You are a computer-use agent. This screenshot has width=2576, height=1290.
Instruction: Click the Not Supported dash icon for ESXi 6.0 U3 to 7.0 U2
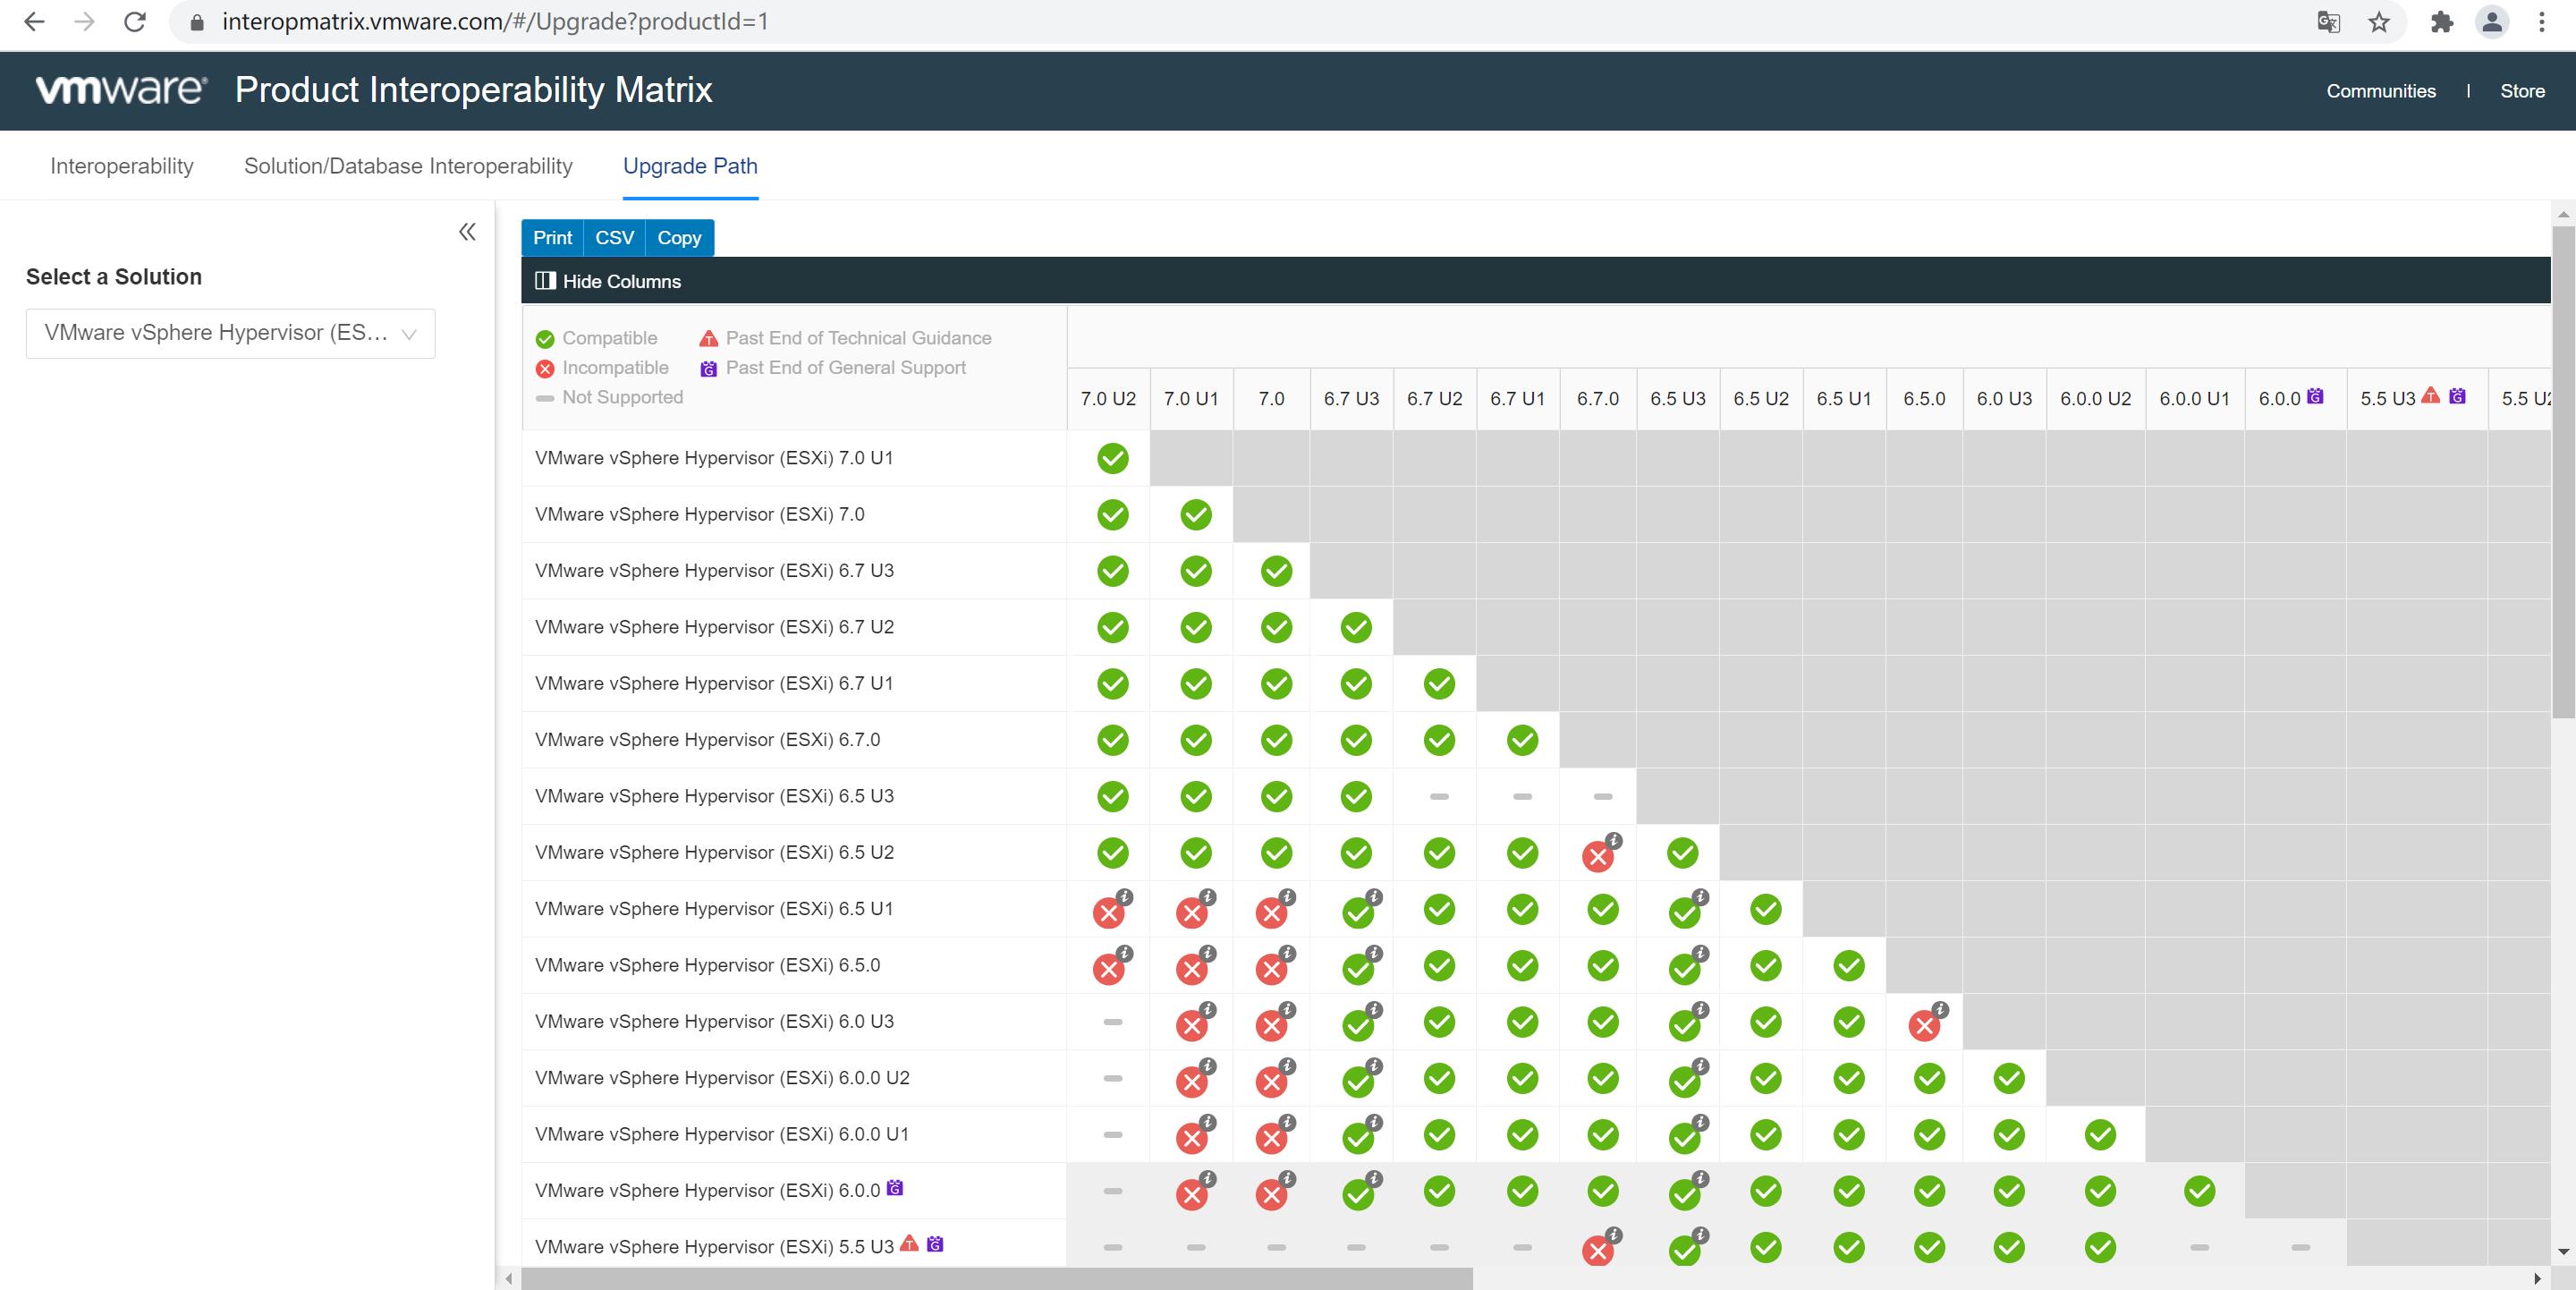(x=1110, y=1022)
